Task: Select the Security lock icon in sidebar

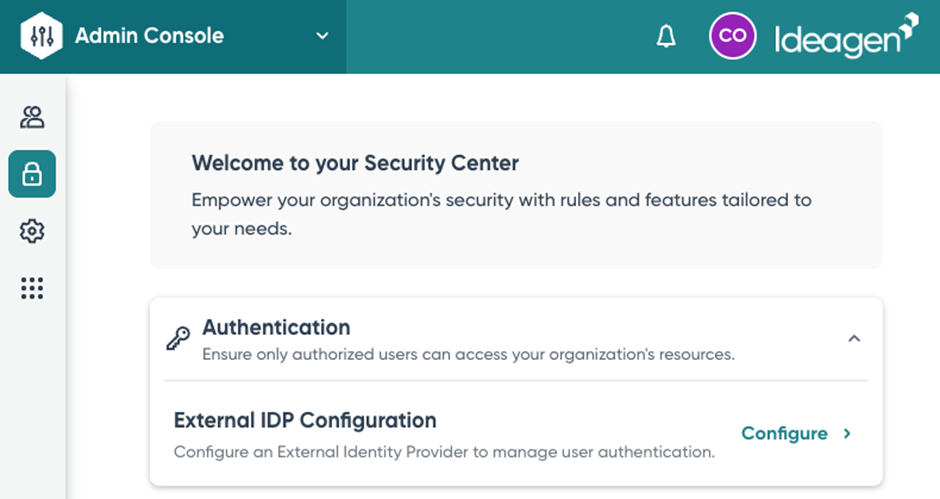Action: [x=32, y=174]
